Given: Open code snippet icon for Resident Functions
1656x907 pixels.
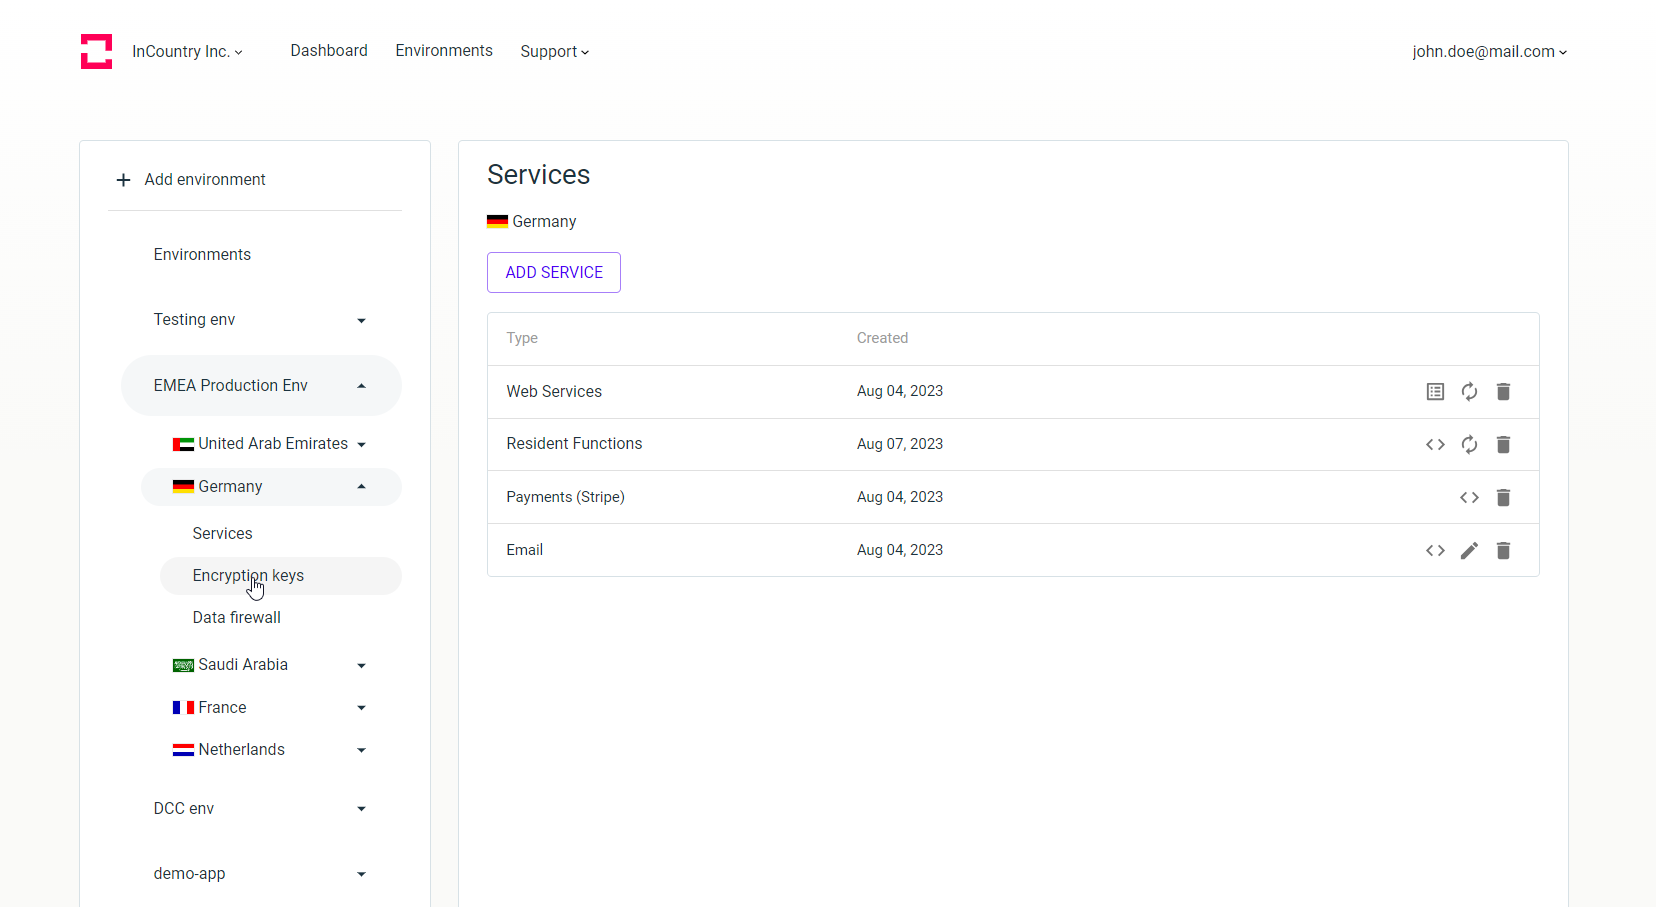Looking at the screenshot, I should pos(1435,444).
